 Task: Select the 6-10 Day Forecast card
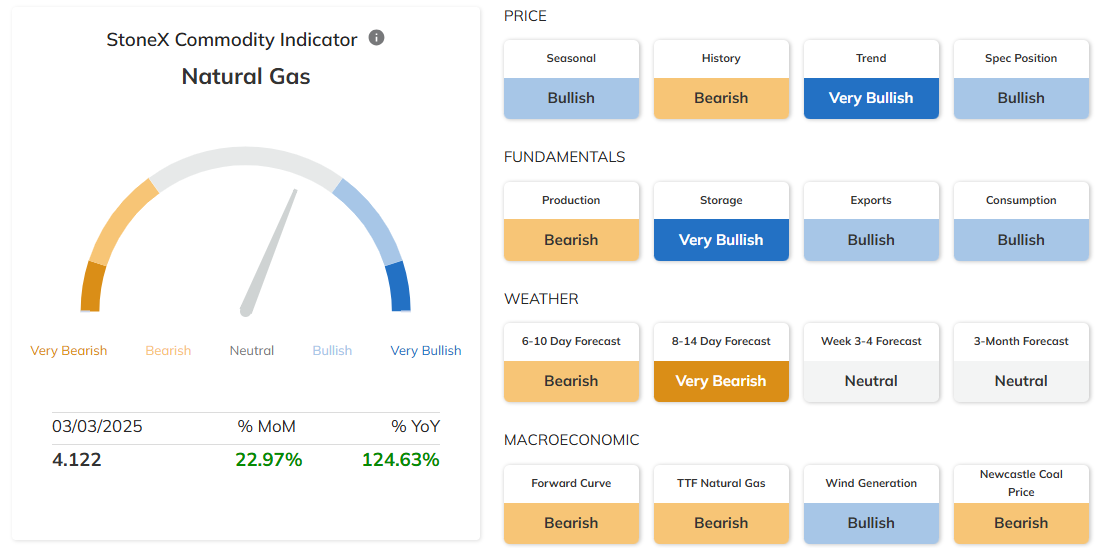(571, 362)
